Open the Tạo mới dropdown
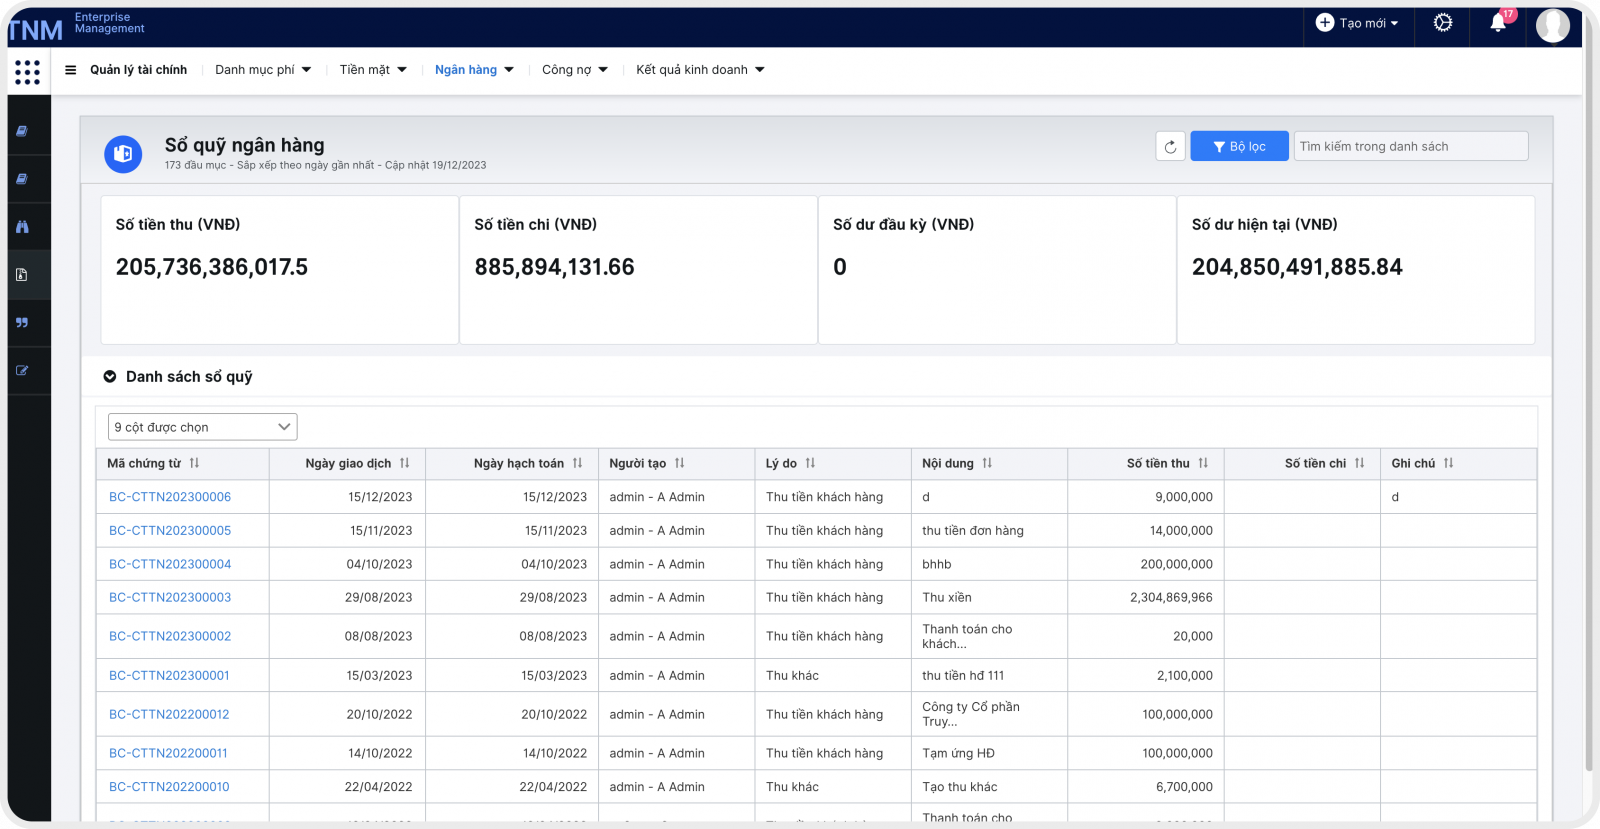The width and height of the screenshot is (1600, 829). click(1358, 23)
